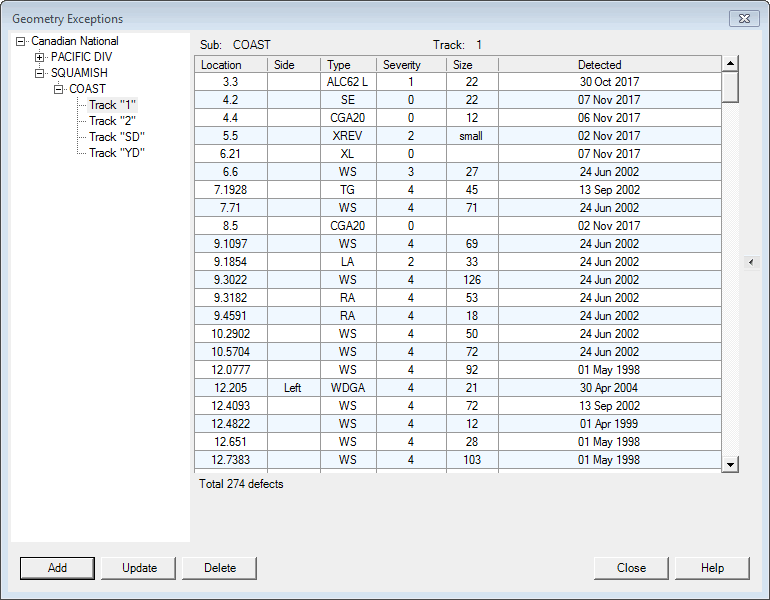Viewport: 770px width, 600px height.
Task: Close the dialog using the Close button
Action: point(631,568)
